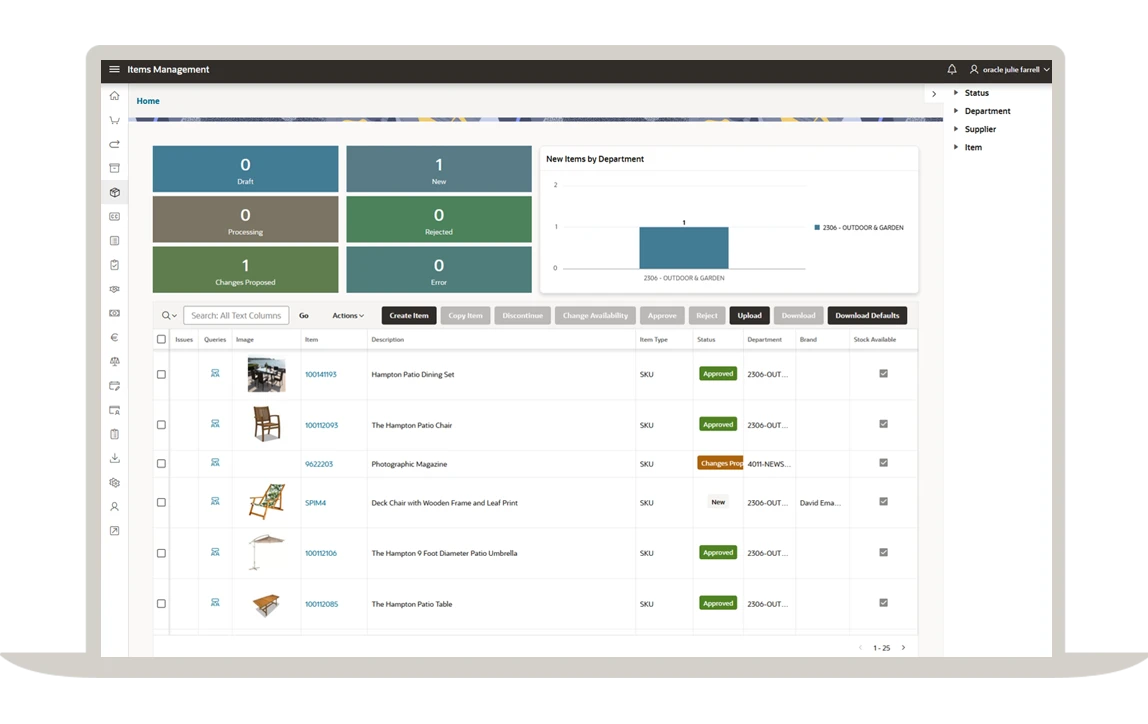Click inside the Search All Text Columns field

pos(236,315)
